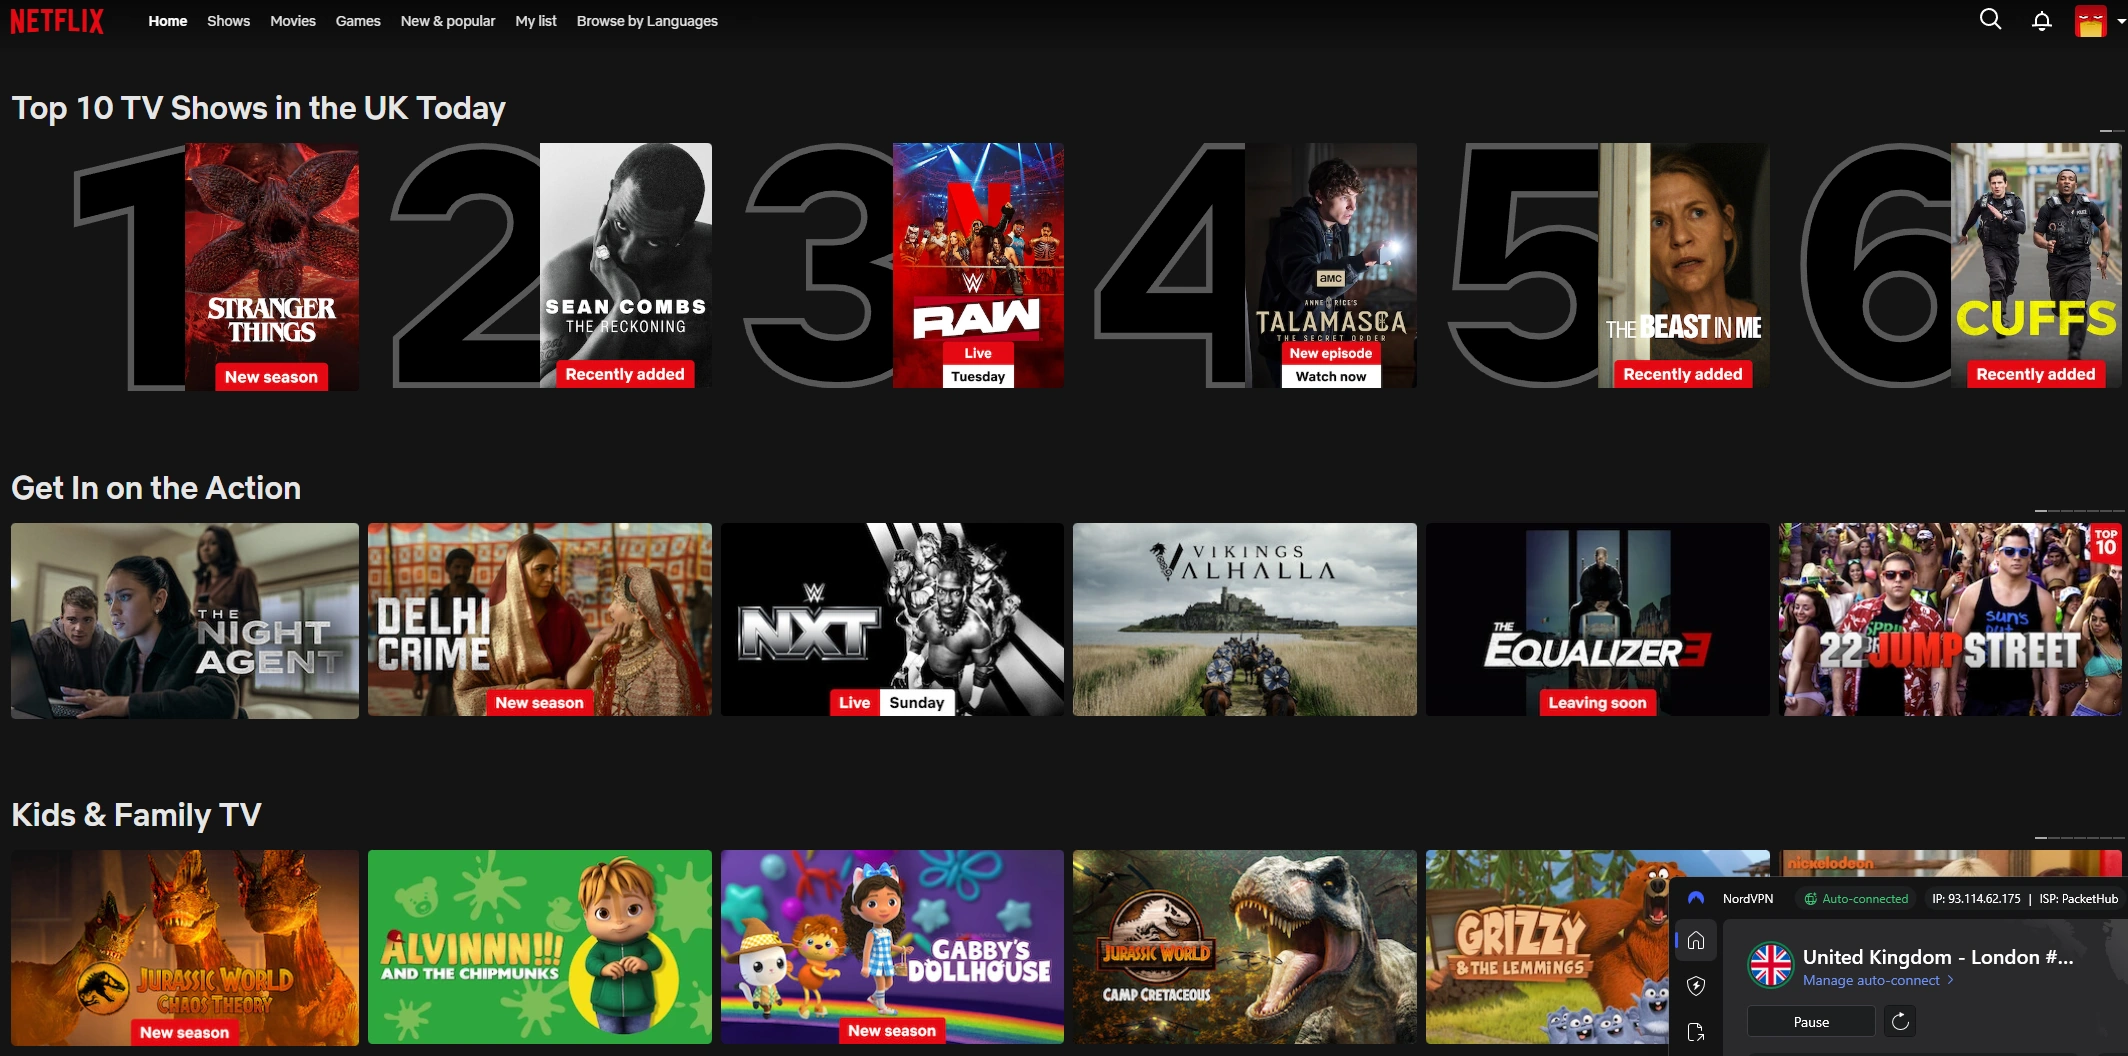Open Browse by Languages

647,21
